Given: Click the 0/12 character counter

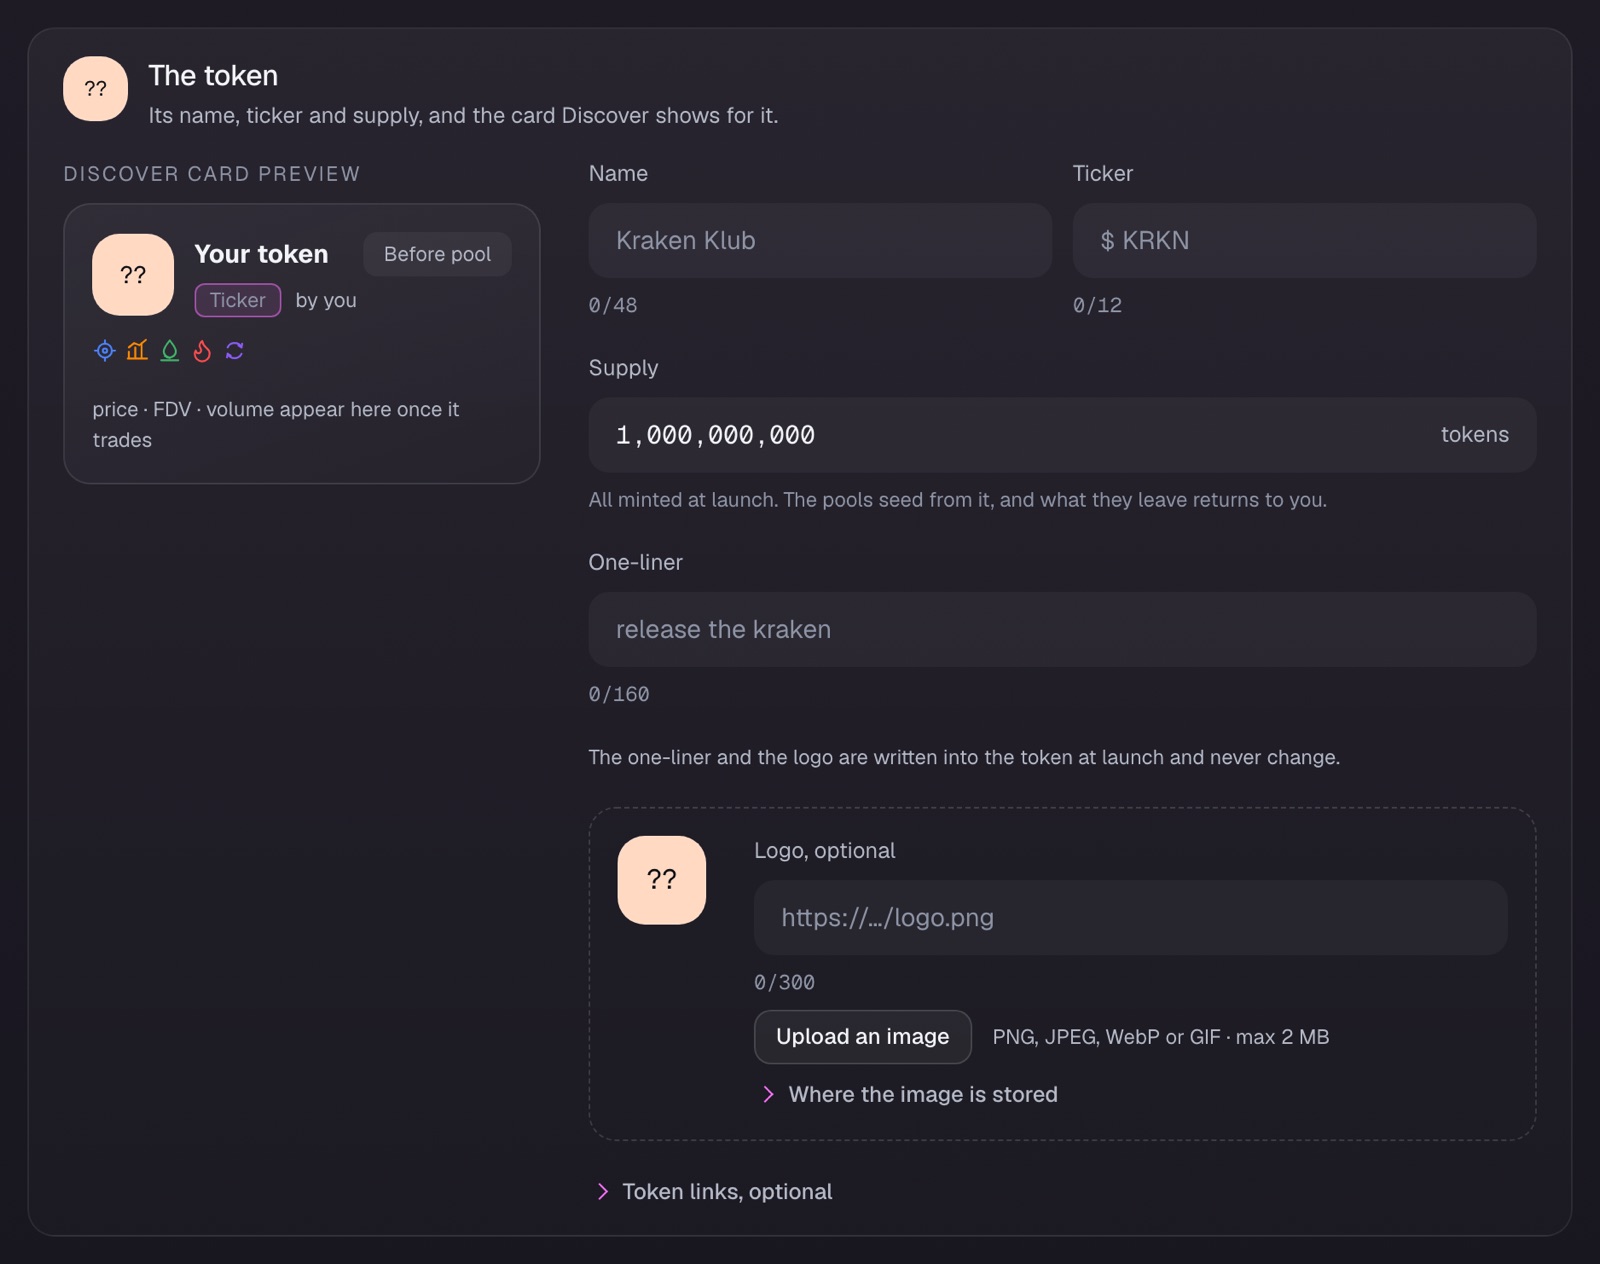Looking at the screenshot, I should [x=1097, y=305].
